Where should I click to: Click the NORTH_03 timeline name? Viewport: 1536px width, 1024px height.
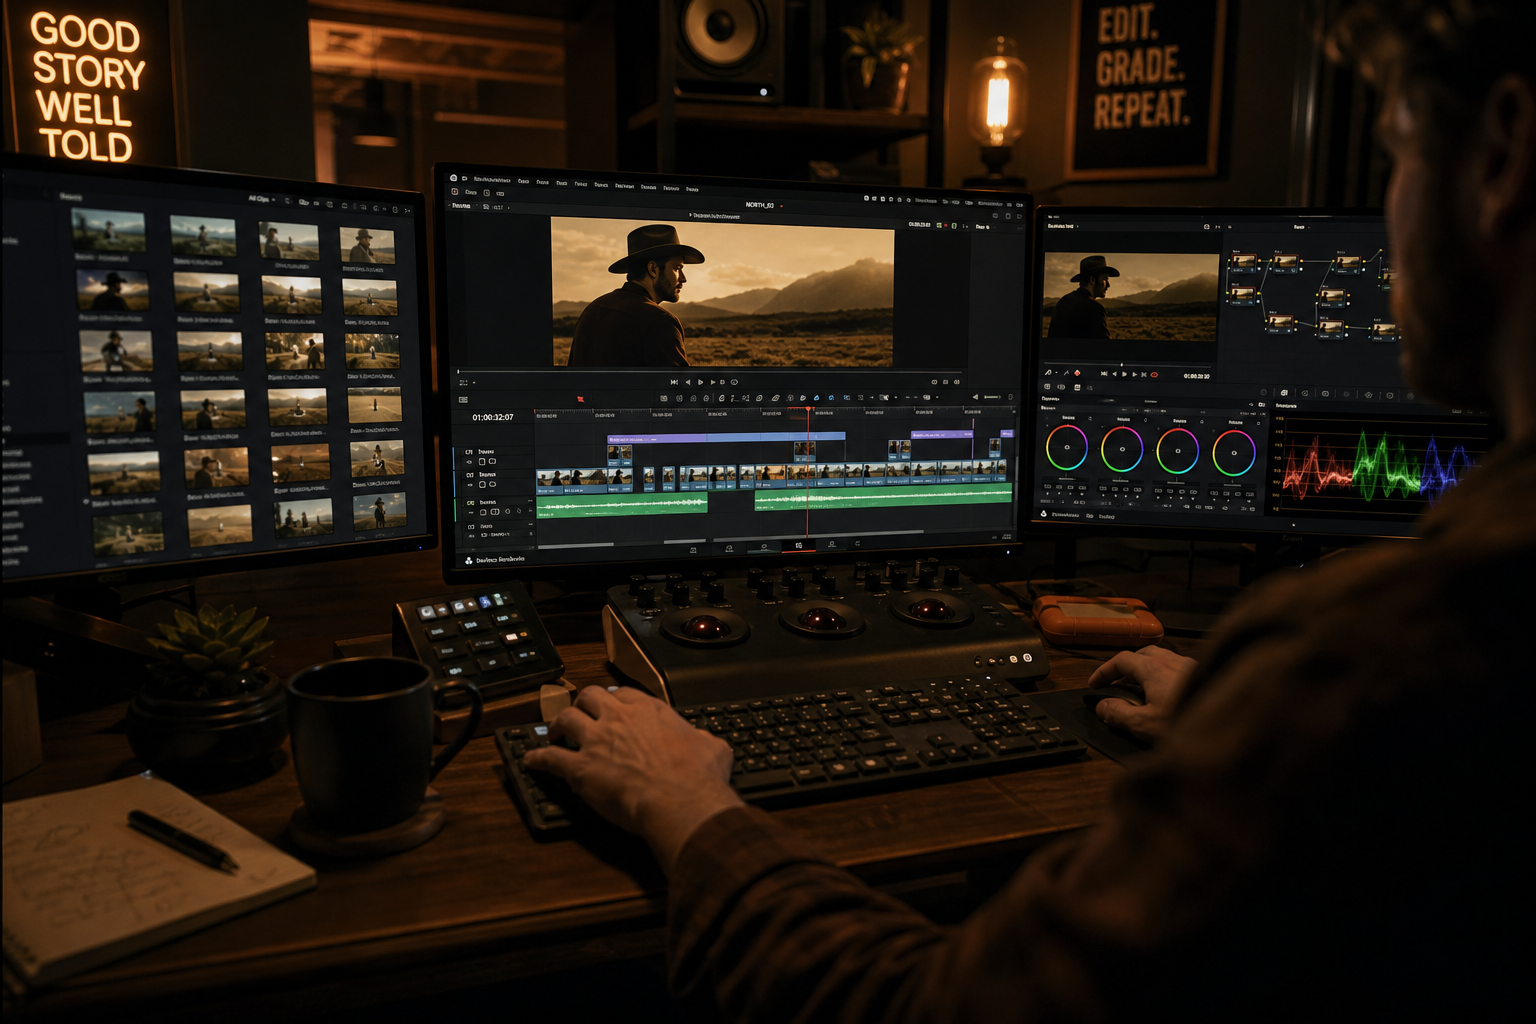(x=760, y=205)
